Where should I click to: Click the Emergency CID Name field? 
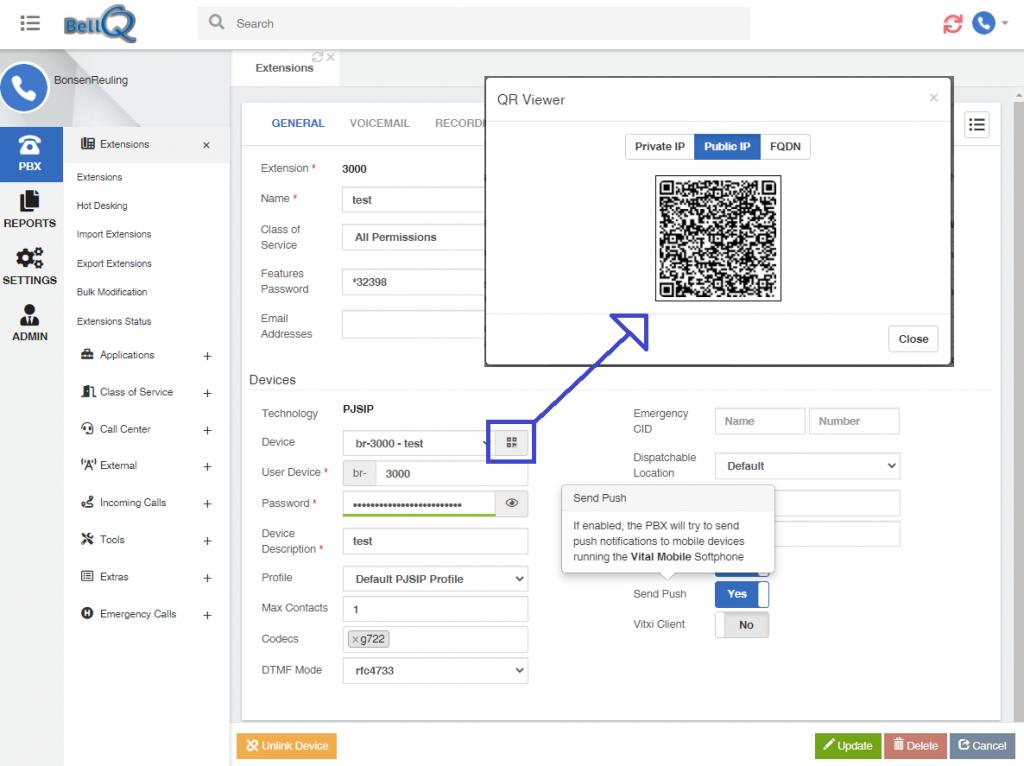pos(760,421)
